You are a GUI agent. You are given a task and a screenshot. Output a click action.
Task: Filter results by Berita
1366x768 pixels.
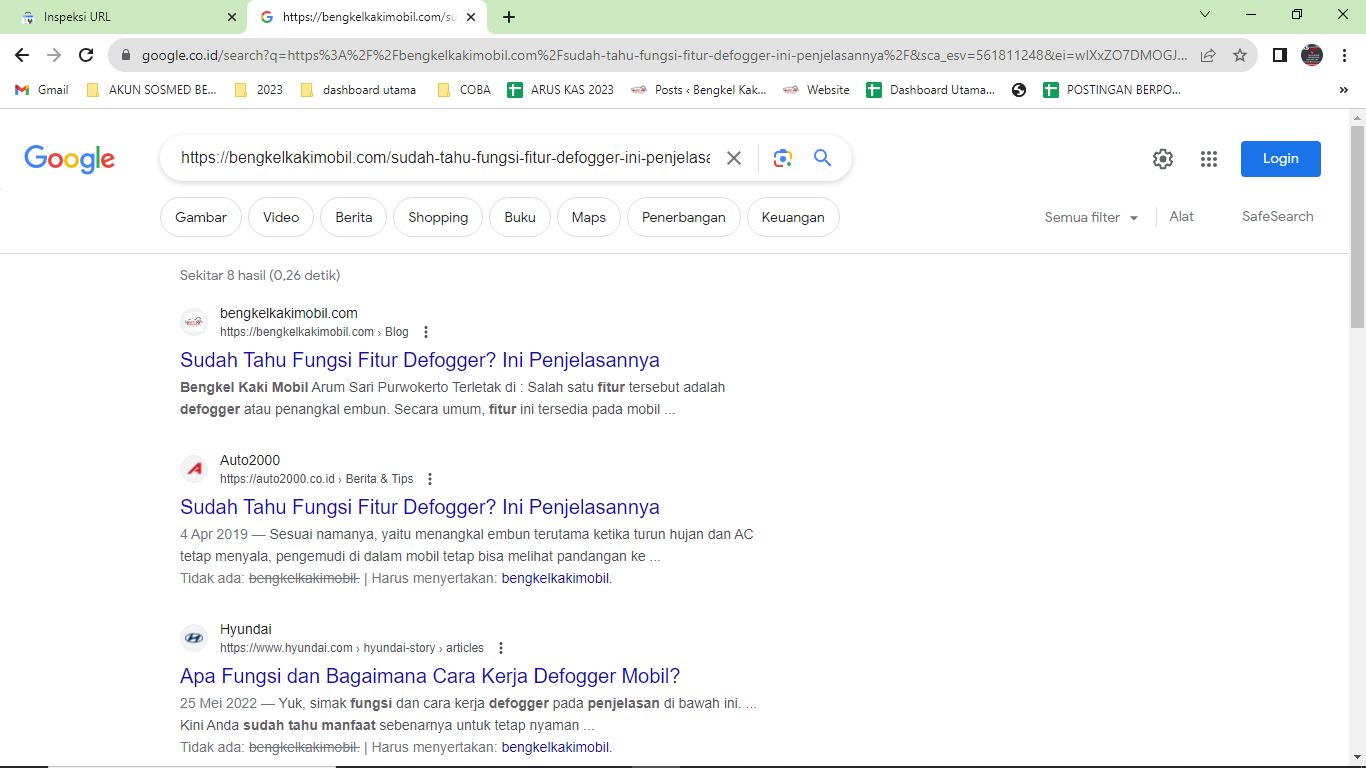(x=354, y=217)
